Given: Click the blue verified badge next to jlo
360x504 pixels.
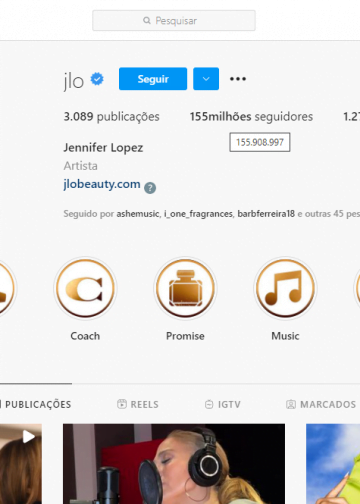Looking at the screenshot, I should pos(97,79).
